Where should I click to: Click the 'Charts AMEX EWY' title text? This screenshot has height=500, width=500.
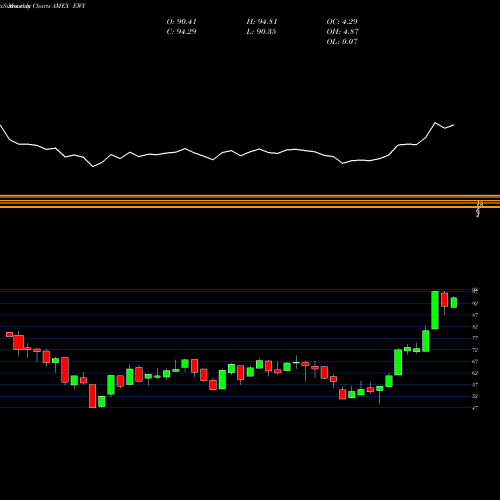[x=59, y=6]
